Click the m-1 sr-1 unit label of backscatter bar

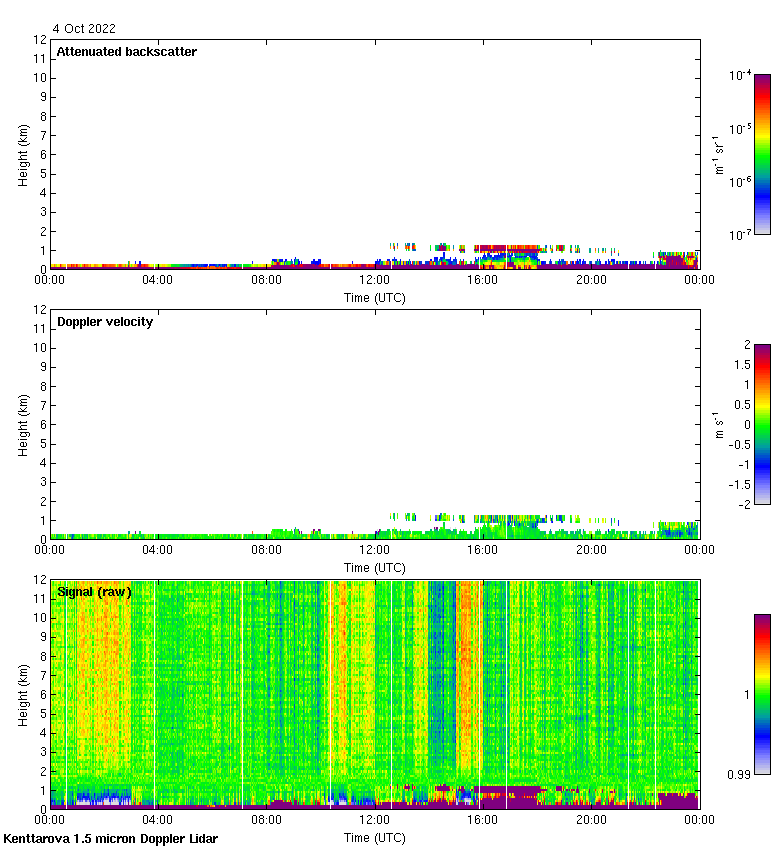coord(718,155)
